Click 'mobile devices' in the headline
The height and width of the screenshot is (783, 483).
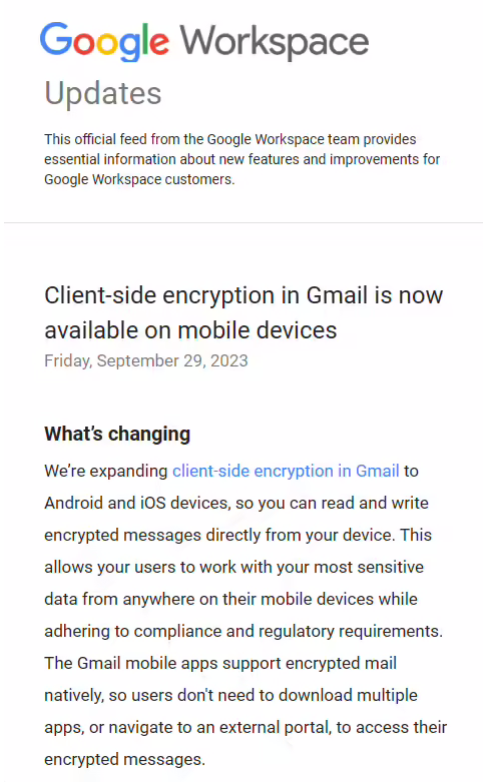257,330
